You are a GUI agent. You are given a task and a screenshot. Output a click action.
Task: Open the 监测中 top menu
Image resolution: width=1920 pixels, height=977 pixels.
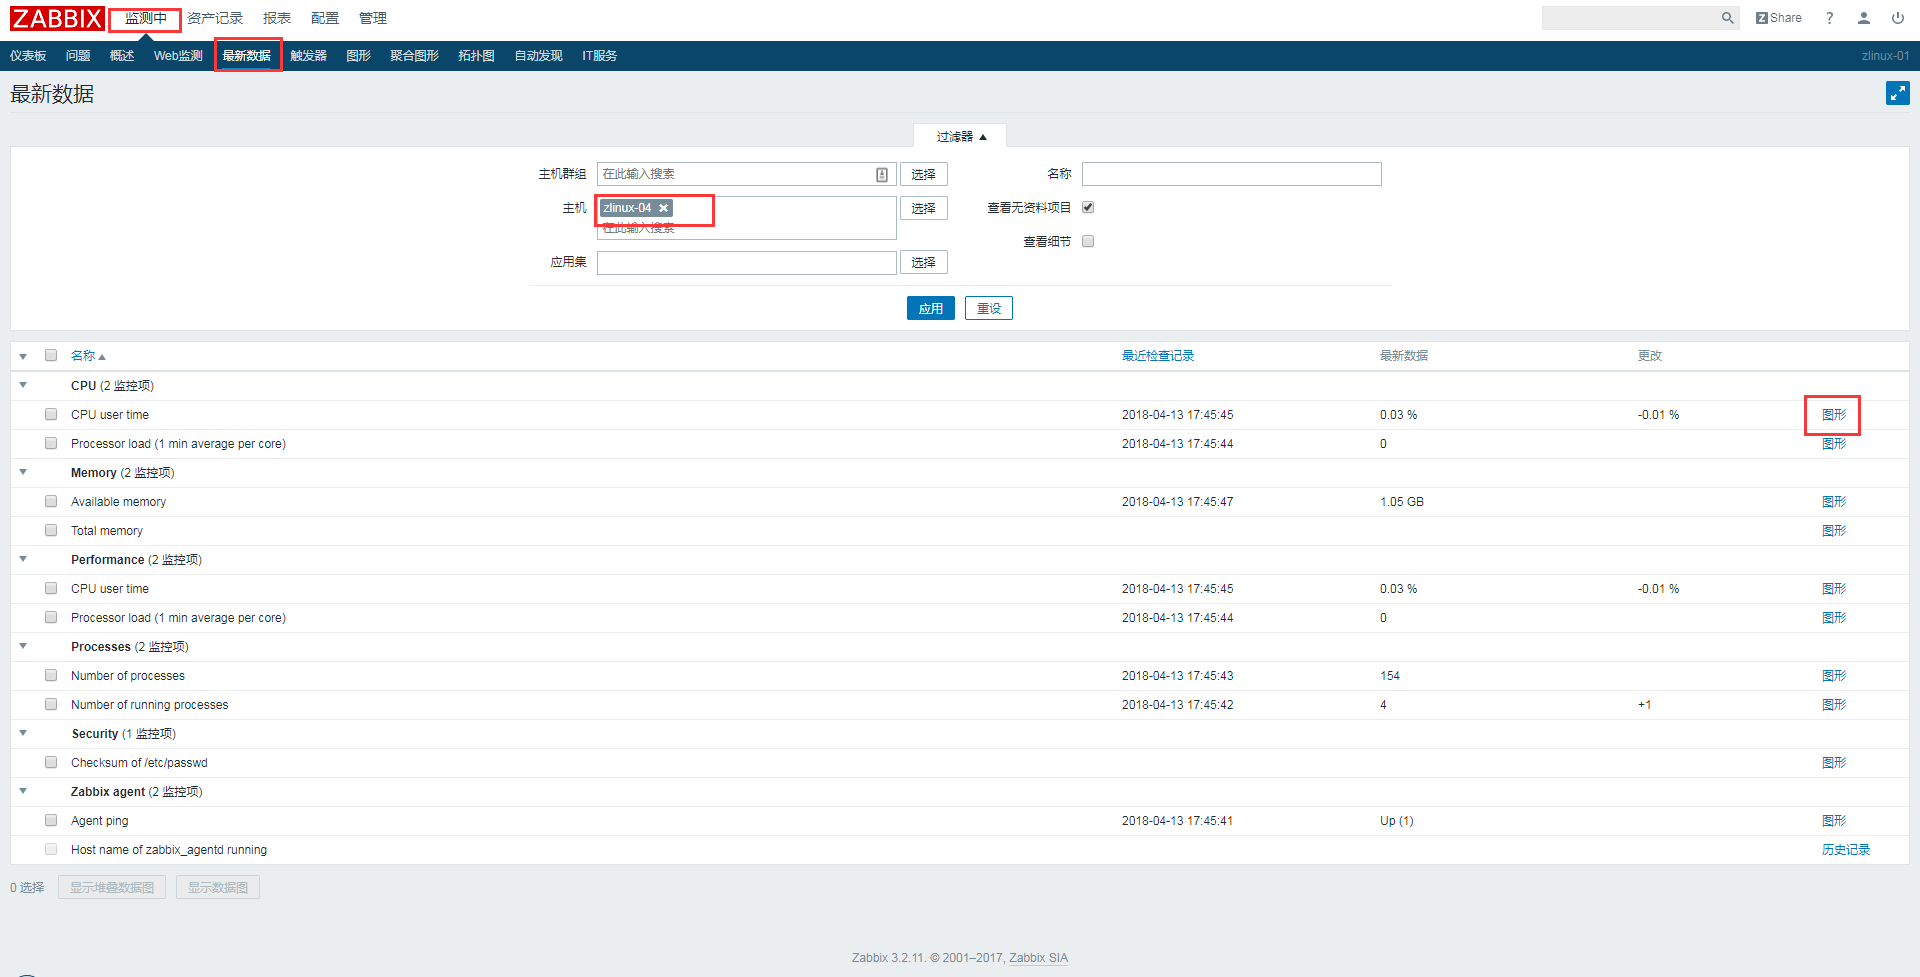(146, 18)
